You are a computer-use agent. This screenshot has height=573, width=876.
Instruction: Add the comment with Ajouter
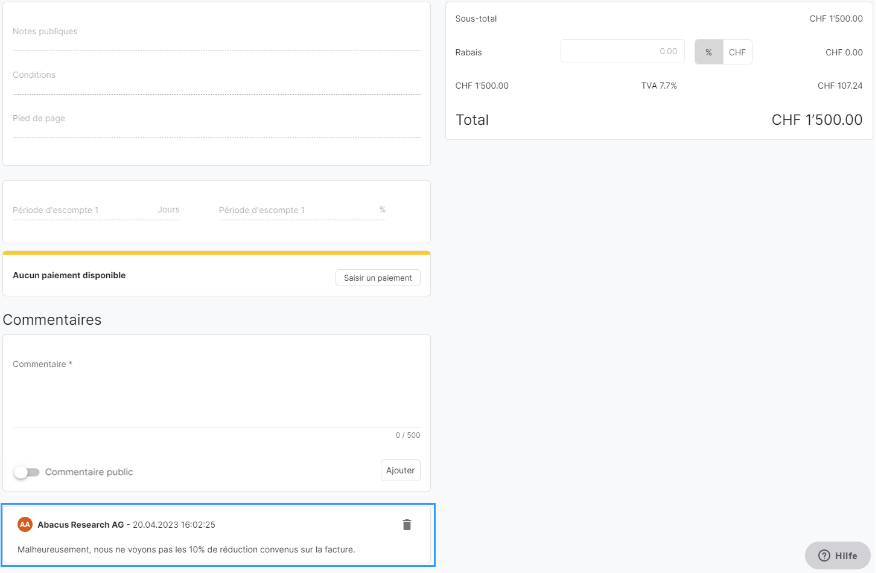point(400,470)
